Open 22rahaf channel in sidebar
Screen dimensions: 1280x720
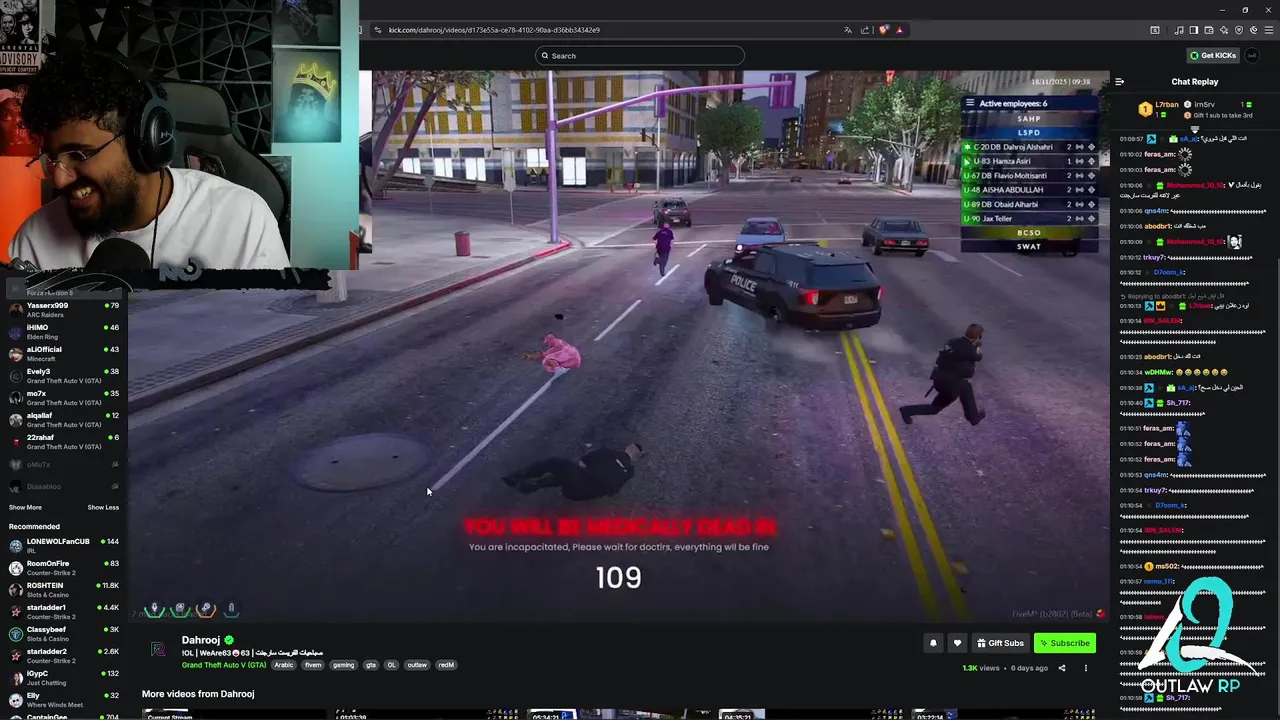click(64, 442)
